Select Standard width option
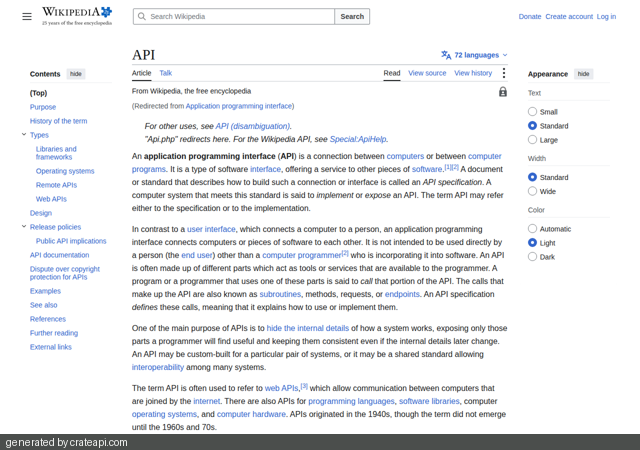 (x=532, y=177)
